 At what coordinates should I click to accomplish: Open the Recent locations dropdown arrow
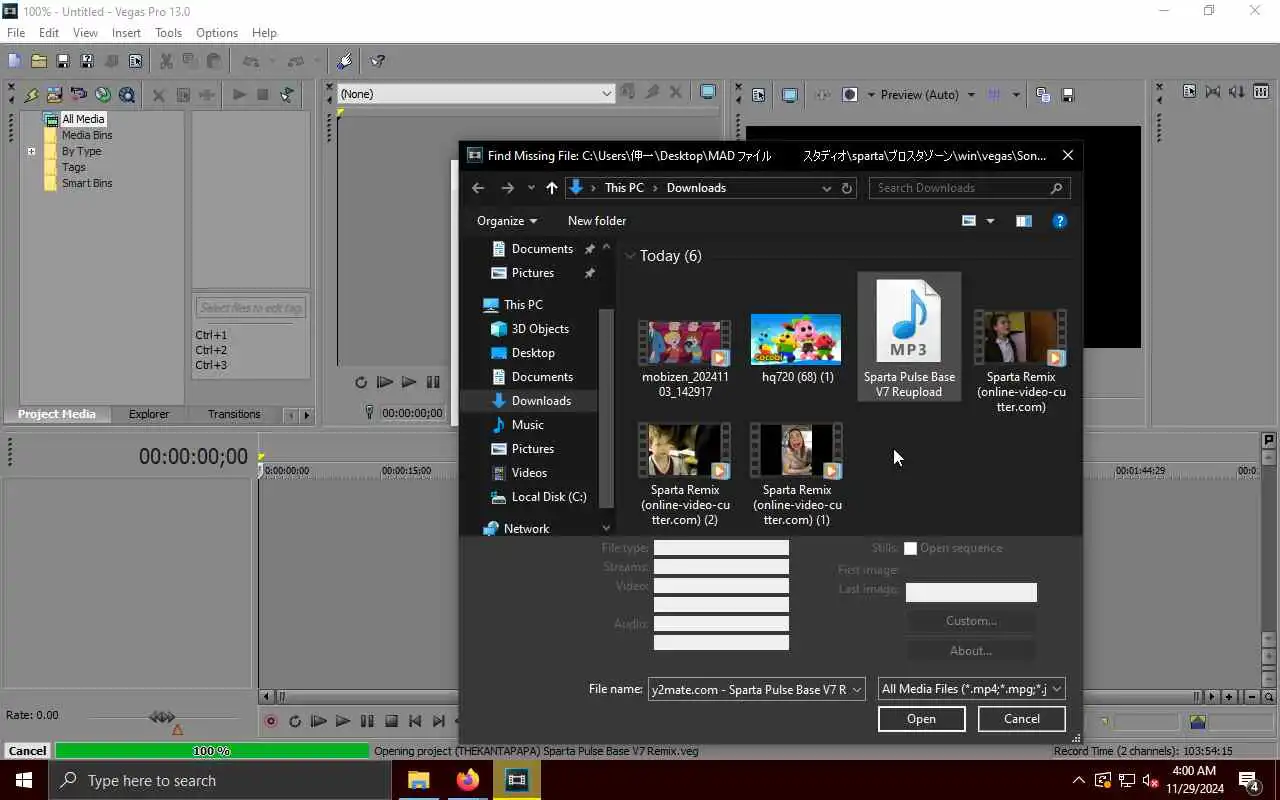coord(531,188)
